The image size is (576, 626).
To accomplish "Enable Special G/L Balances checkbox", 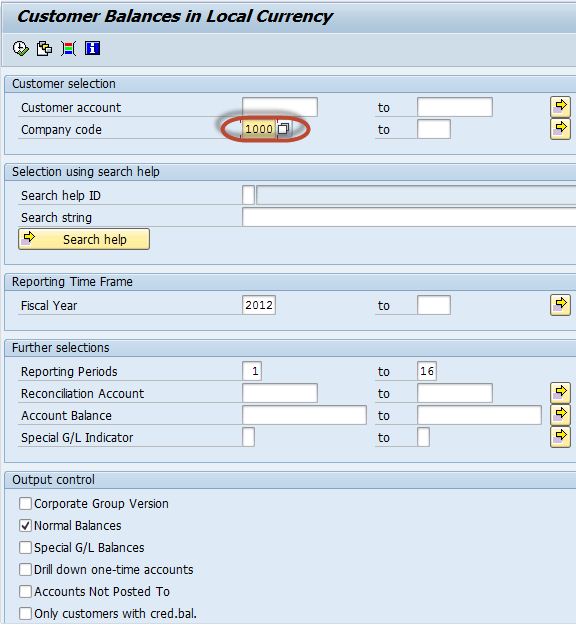I will [x=26, y=547].
